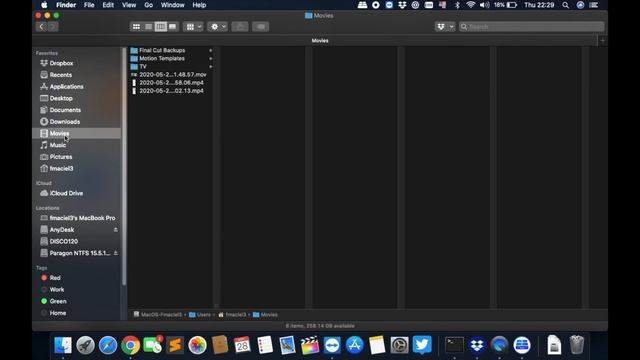Open the volume control menu

click(484, 5)
